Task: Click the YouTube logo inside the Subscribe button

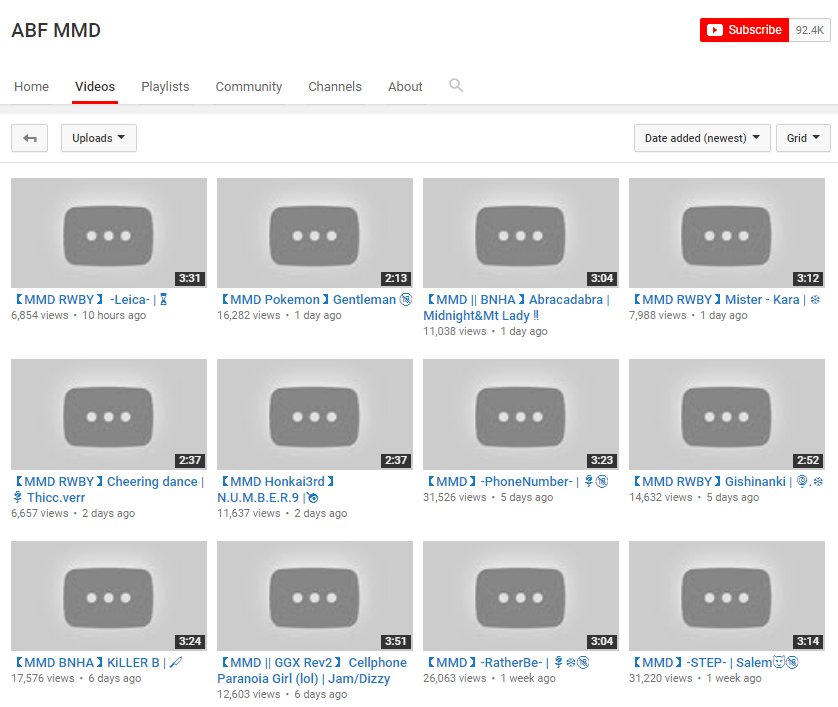Action: (715, 30)
